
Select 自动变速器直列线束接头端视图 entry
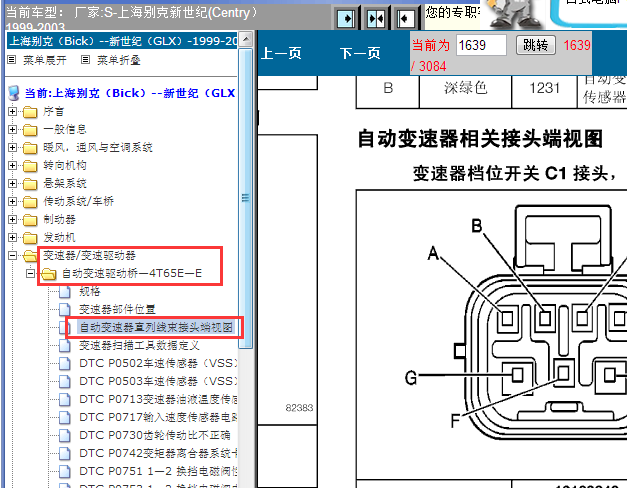click(x=156, y=328)
